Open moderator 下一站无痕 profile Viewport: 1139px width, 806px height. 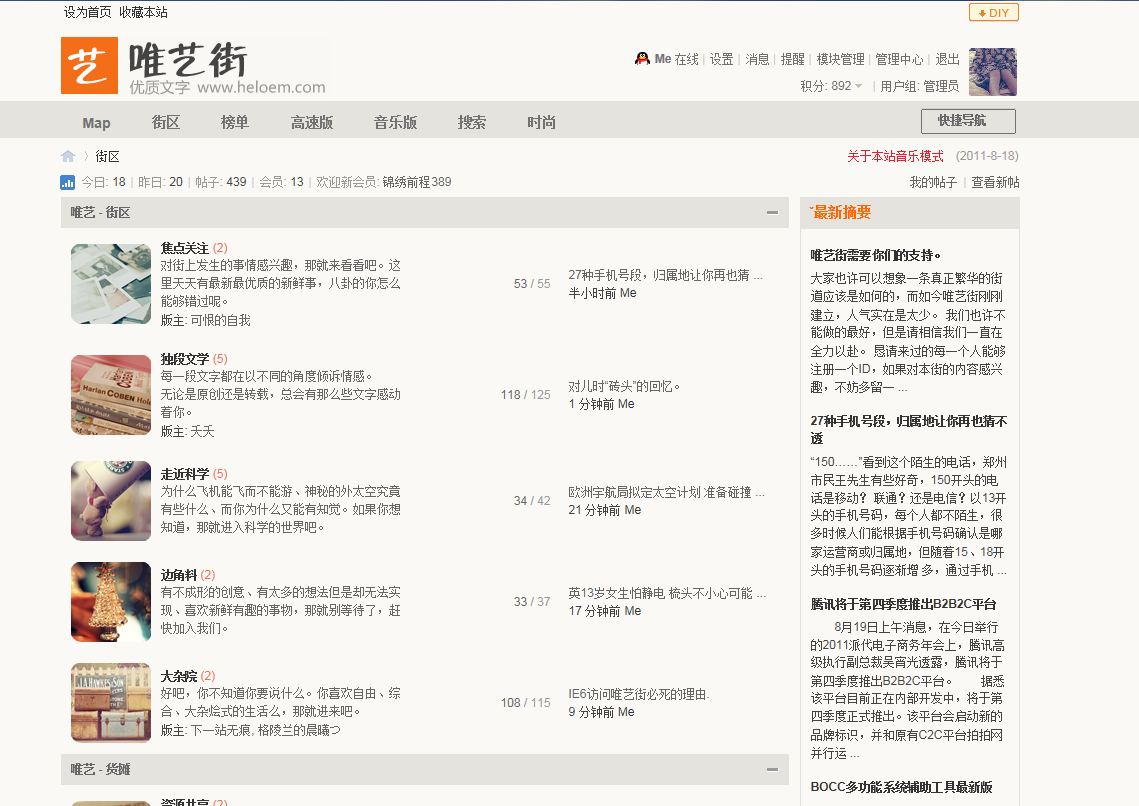click(221, 730)
